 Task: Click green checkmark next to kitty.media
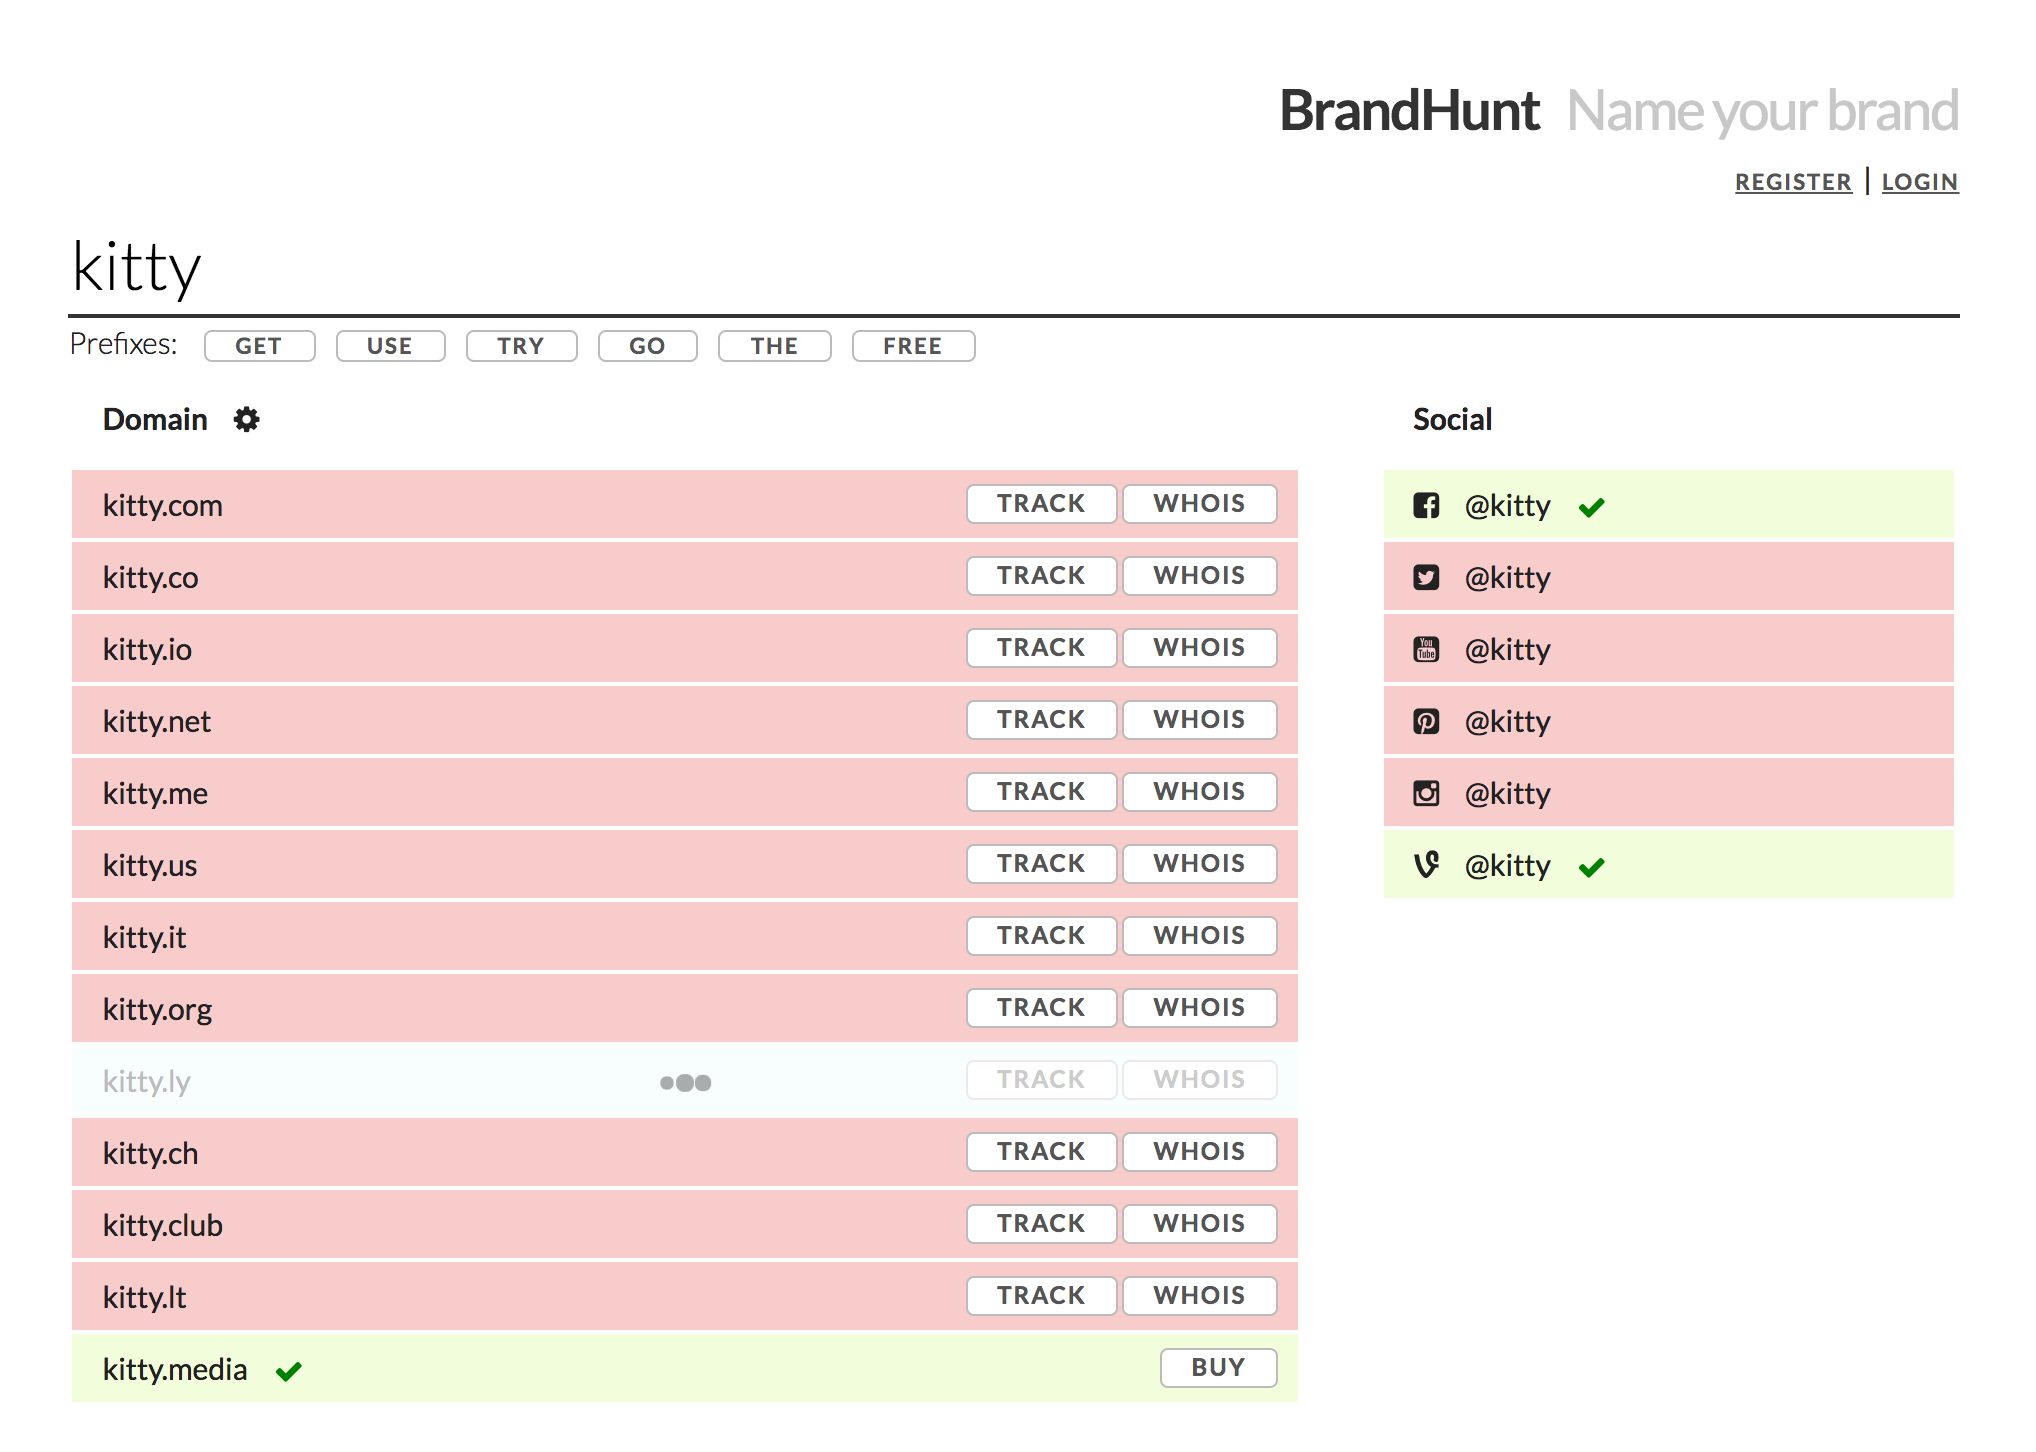click(x=289, y=1371)
